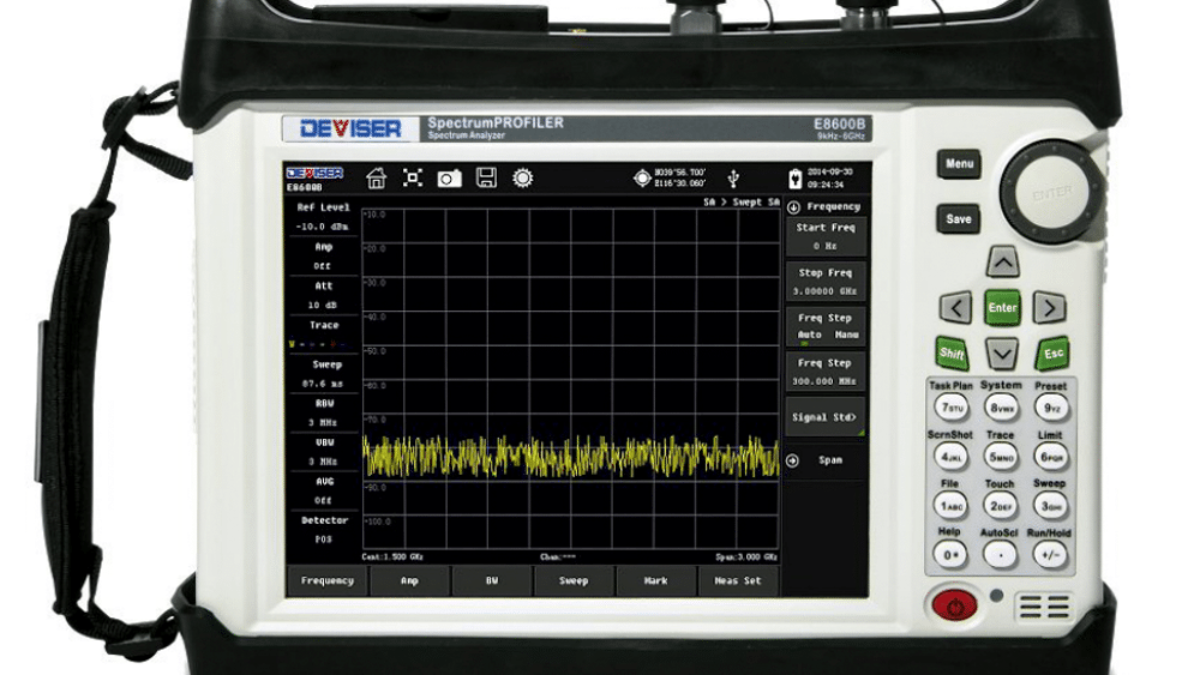Screen dimensions: 1200x675
Task: Adjust the Ref Level -10.0 dBm value
Action: pyautogui.click(x=323, y=217)
